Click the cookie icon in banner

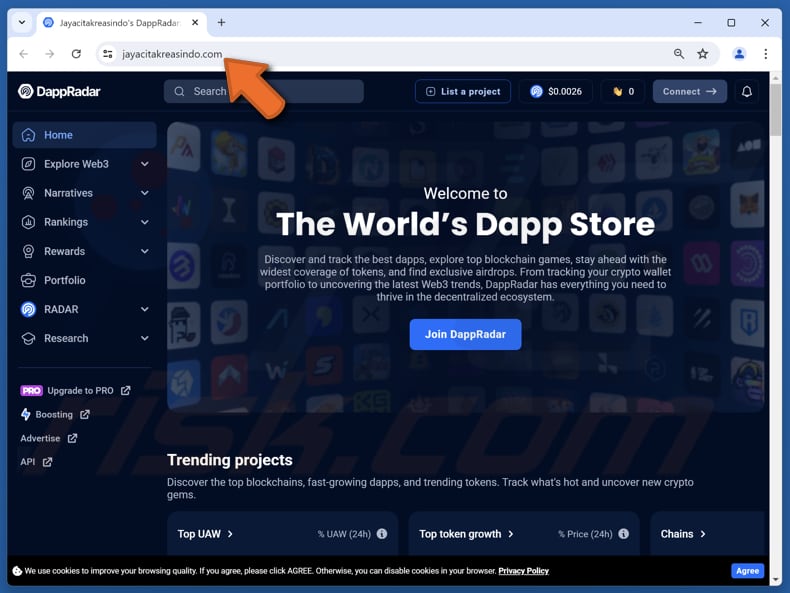17,571
